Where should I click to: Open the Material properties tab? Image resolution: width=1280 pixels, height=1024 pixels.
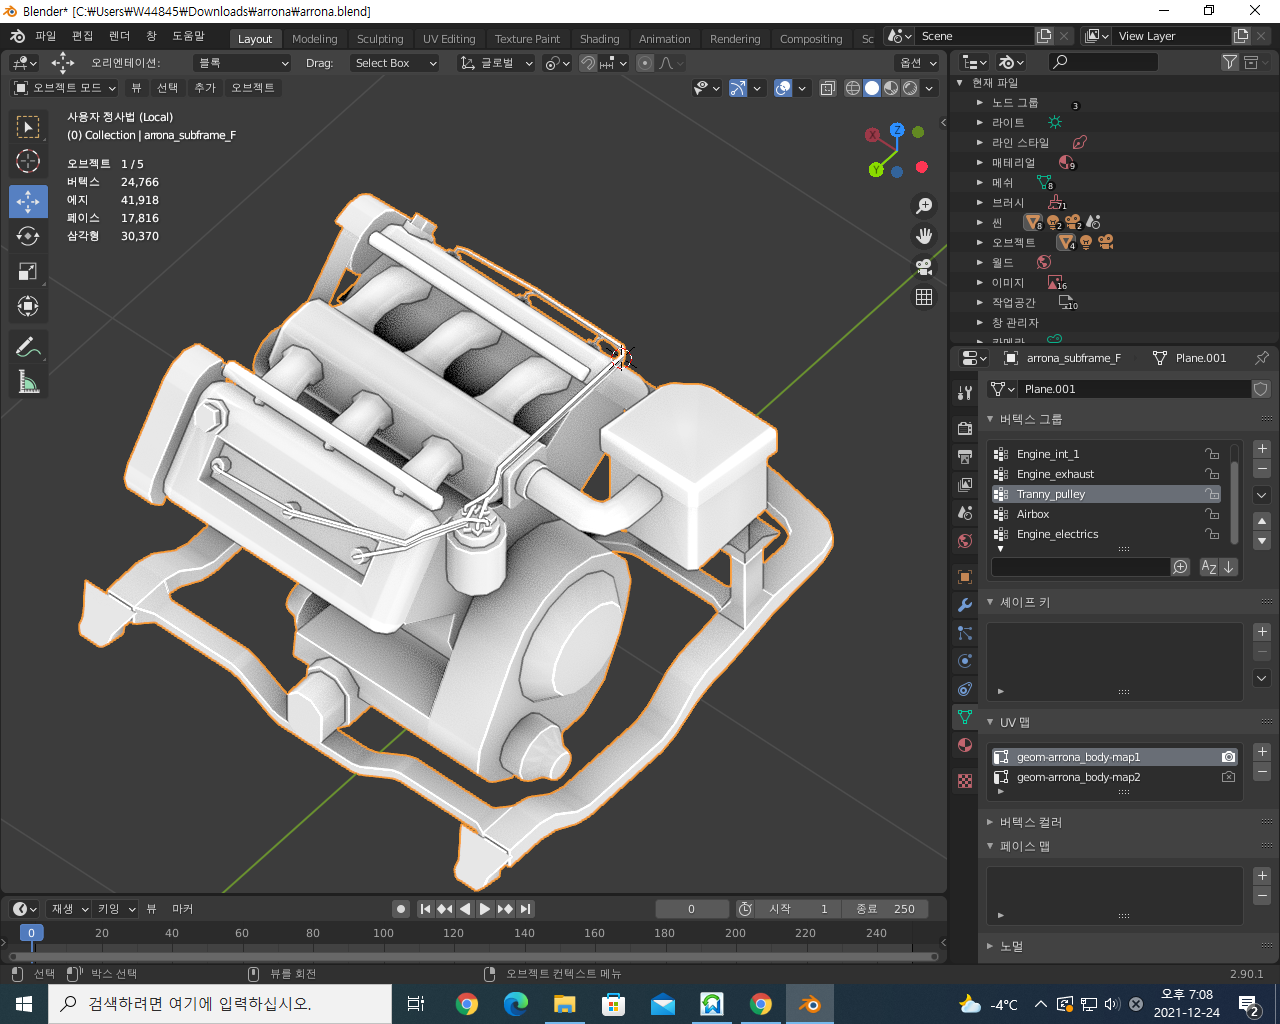tap(965, 745)
